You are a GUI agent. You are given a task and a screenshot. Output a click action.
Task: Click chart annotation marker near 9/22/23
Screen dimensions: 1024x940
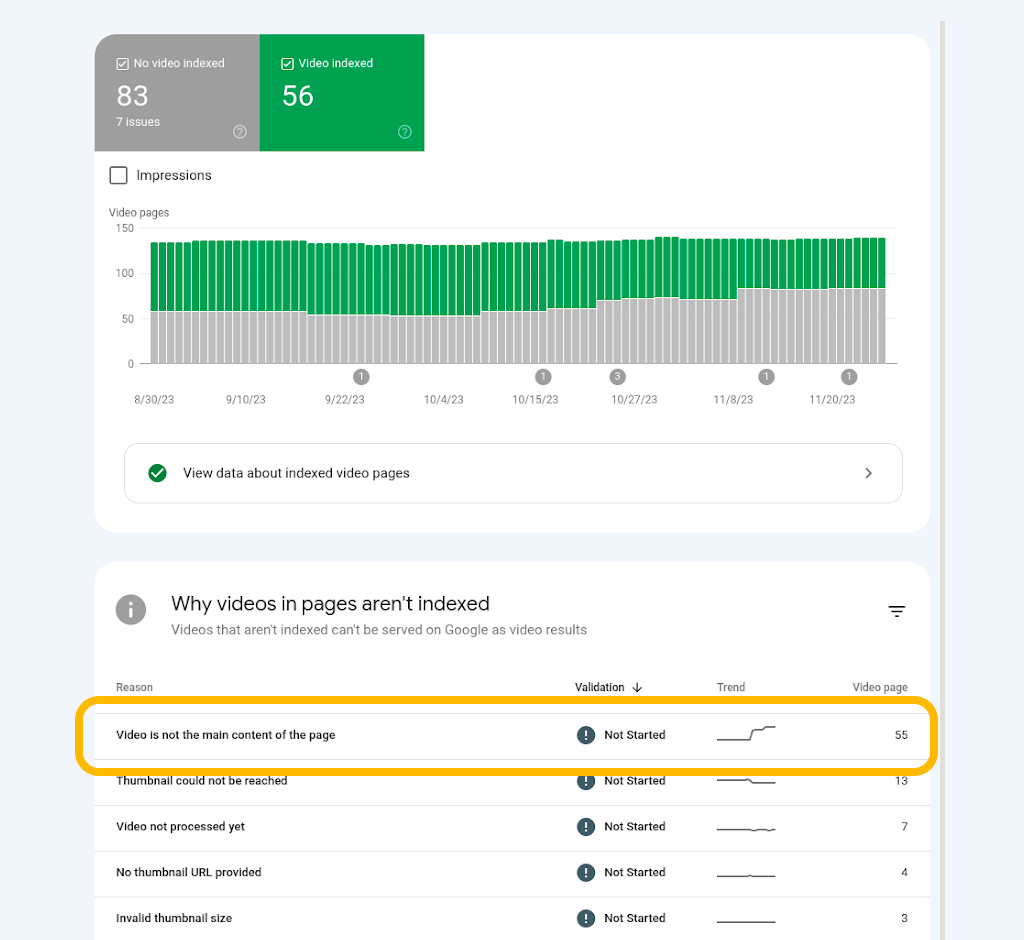click(361, 377)
